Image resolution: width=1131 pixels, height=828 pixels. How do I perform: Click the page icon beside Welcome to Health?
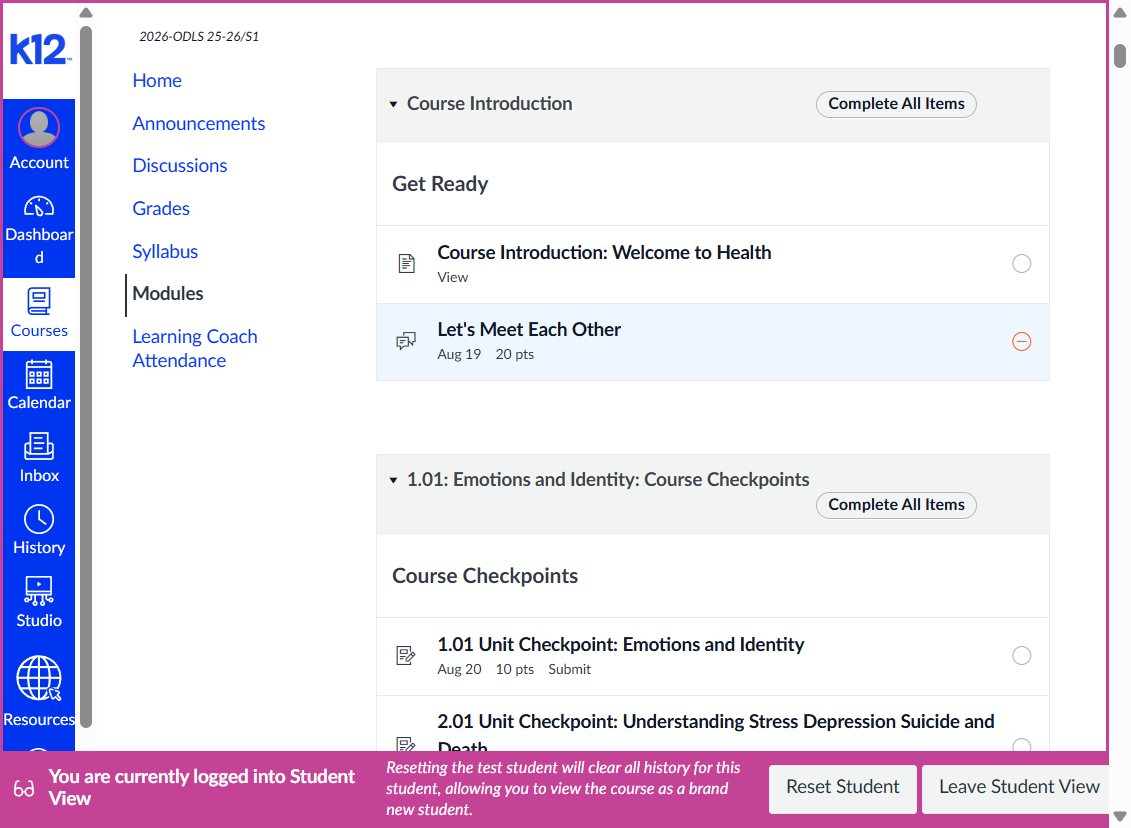click(407, 263)
